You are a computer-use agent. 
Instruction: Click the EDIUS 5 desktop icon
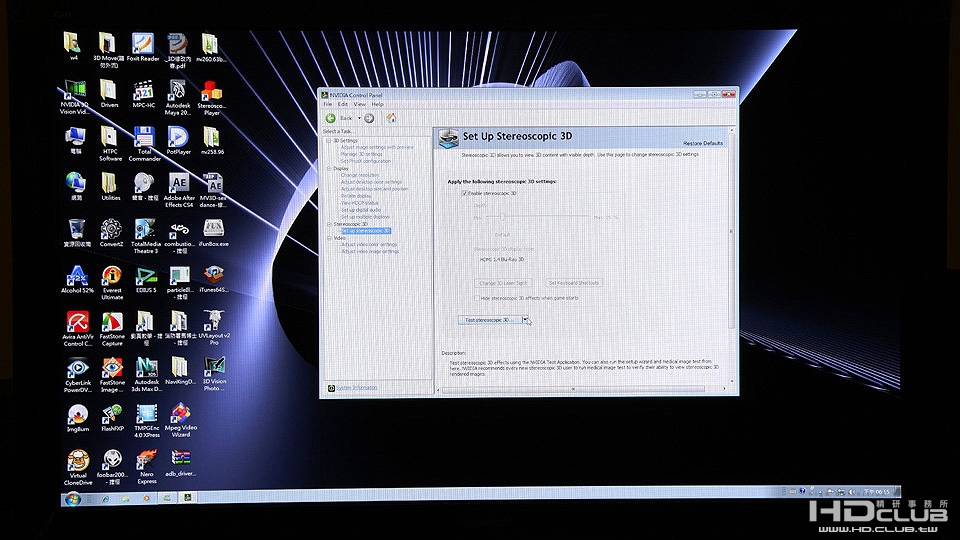146,280
